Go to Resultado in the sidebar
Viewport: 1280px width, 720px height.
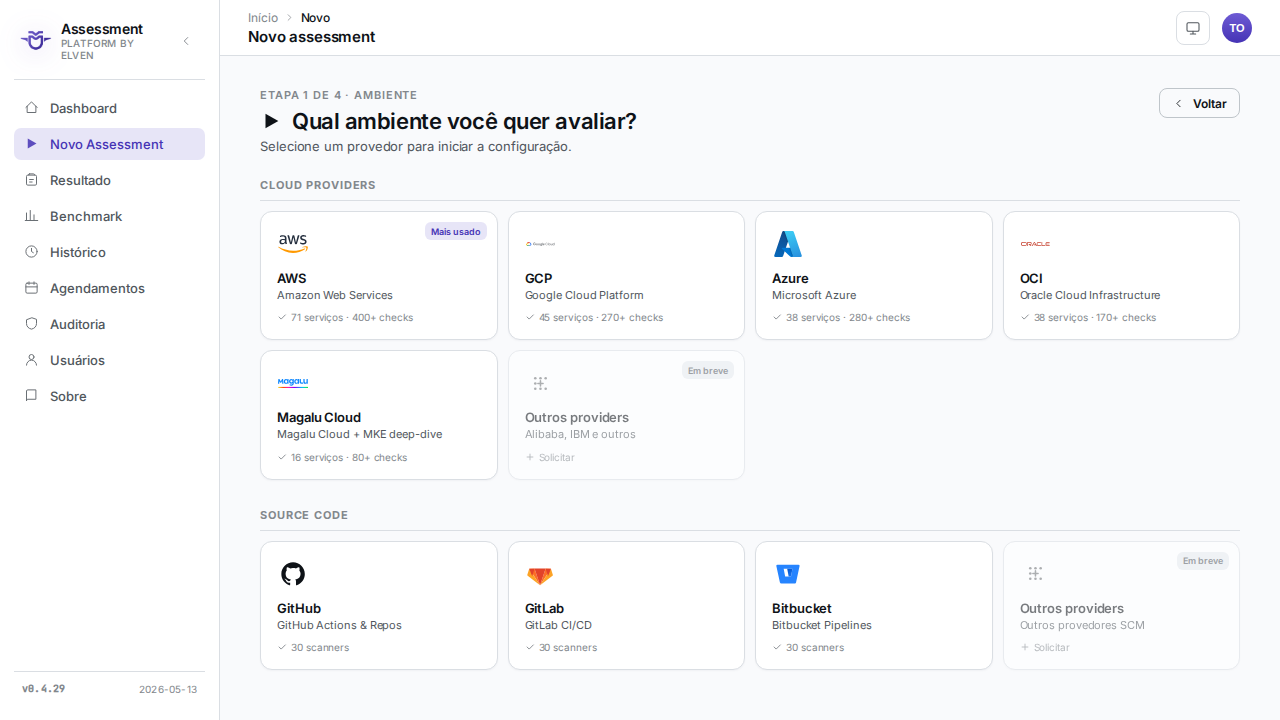(x=110, y=180)
